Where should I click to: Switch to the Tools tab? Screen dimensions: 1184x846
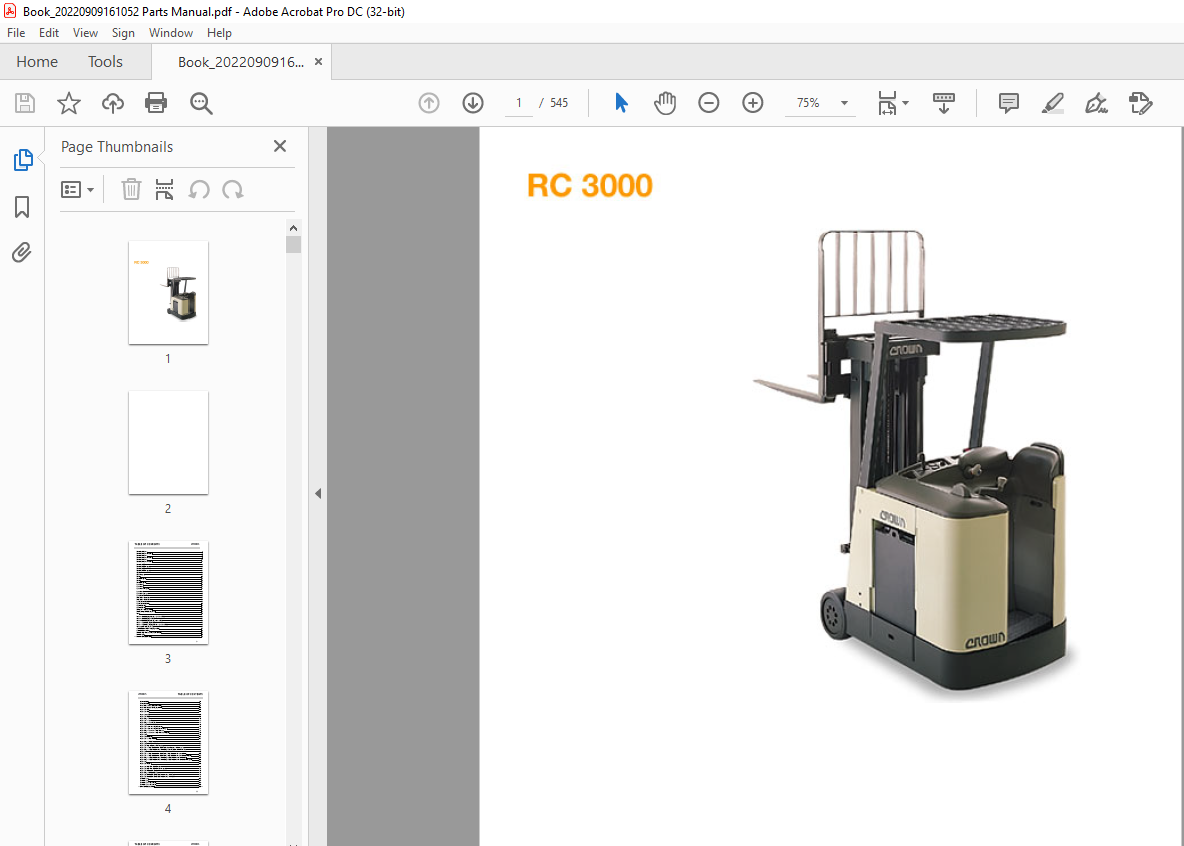click(x=105, y=62)
